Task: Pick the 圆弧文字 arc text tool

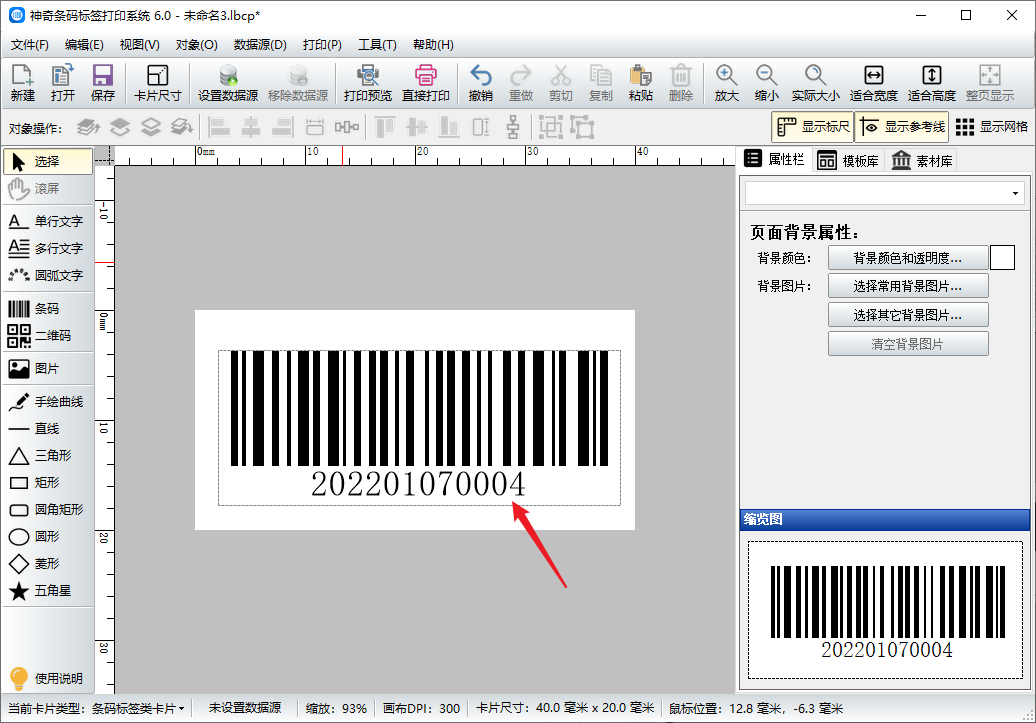Action: 48,275
